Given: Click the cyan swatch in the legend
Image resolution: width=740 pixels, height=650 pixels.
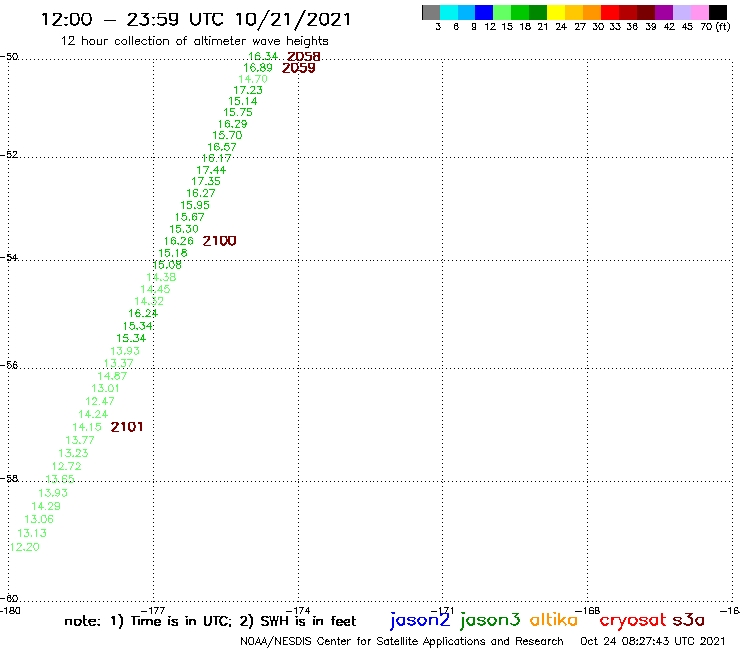Looking at the screenshot, I should pyautogui.click(x=449, y=12).
